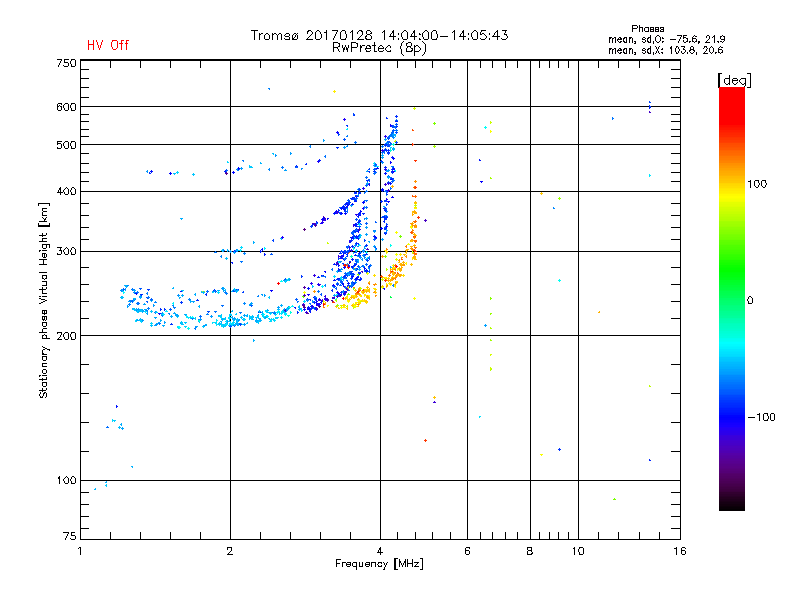The image size is (800, 600).
Task: Click the "Frequency [MHz]" axis label
Action: coord(379,564)
